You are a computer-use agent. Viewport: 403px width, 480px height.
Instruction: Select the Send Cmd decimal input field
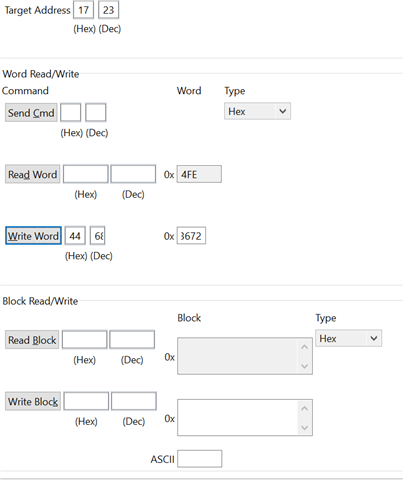(x=96, y=112)
